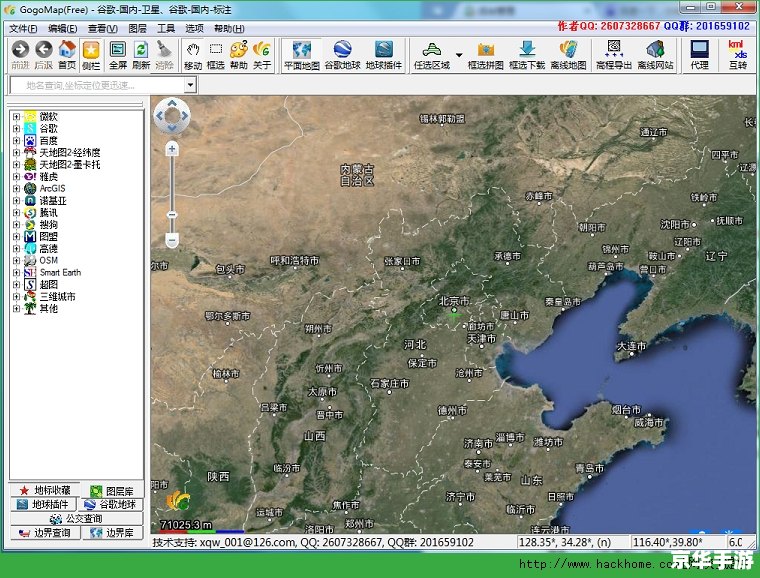The image size is (760, 578).
Task: Open the dropdown arrow beside 任选区域
Action: tap(459, 55)
